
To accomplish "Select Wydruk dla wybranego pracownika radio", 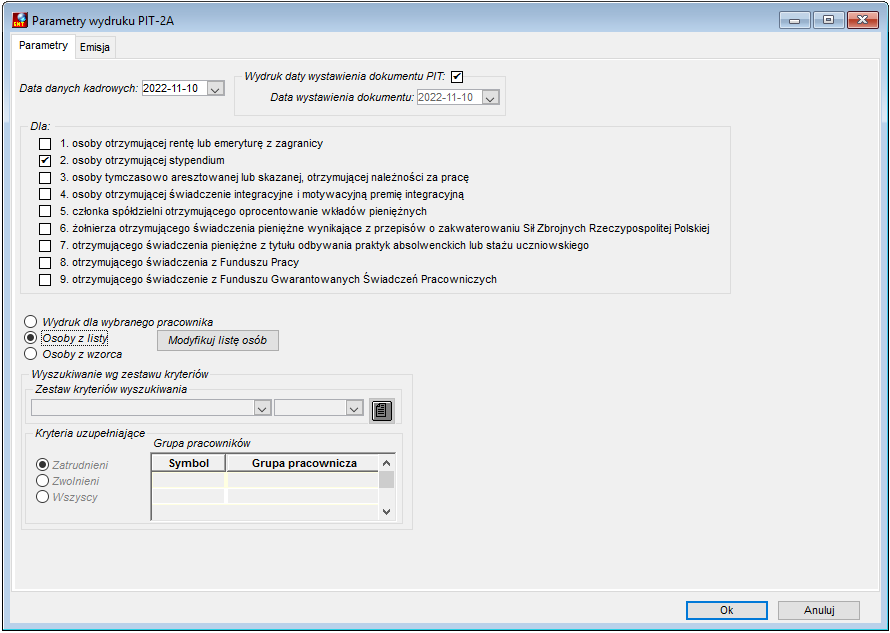I will (x=31, y=322).
